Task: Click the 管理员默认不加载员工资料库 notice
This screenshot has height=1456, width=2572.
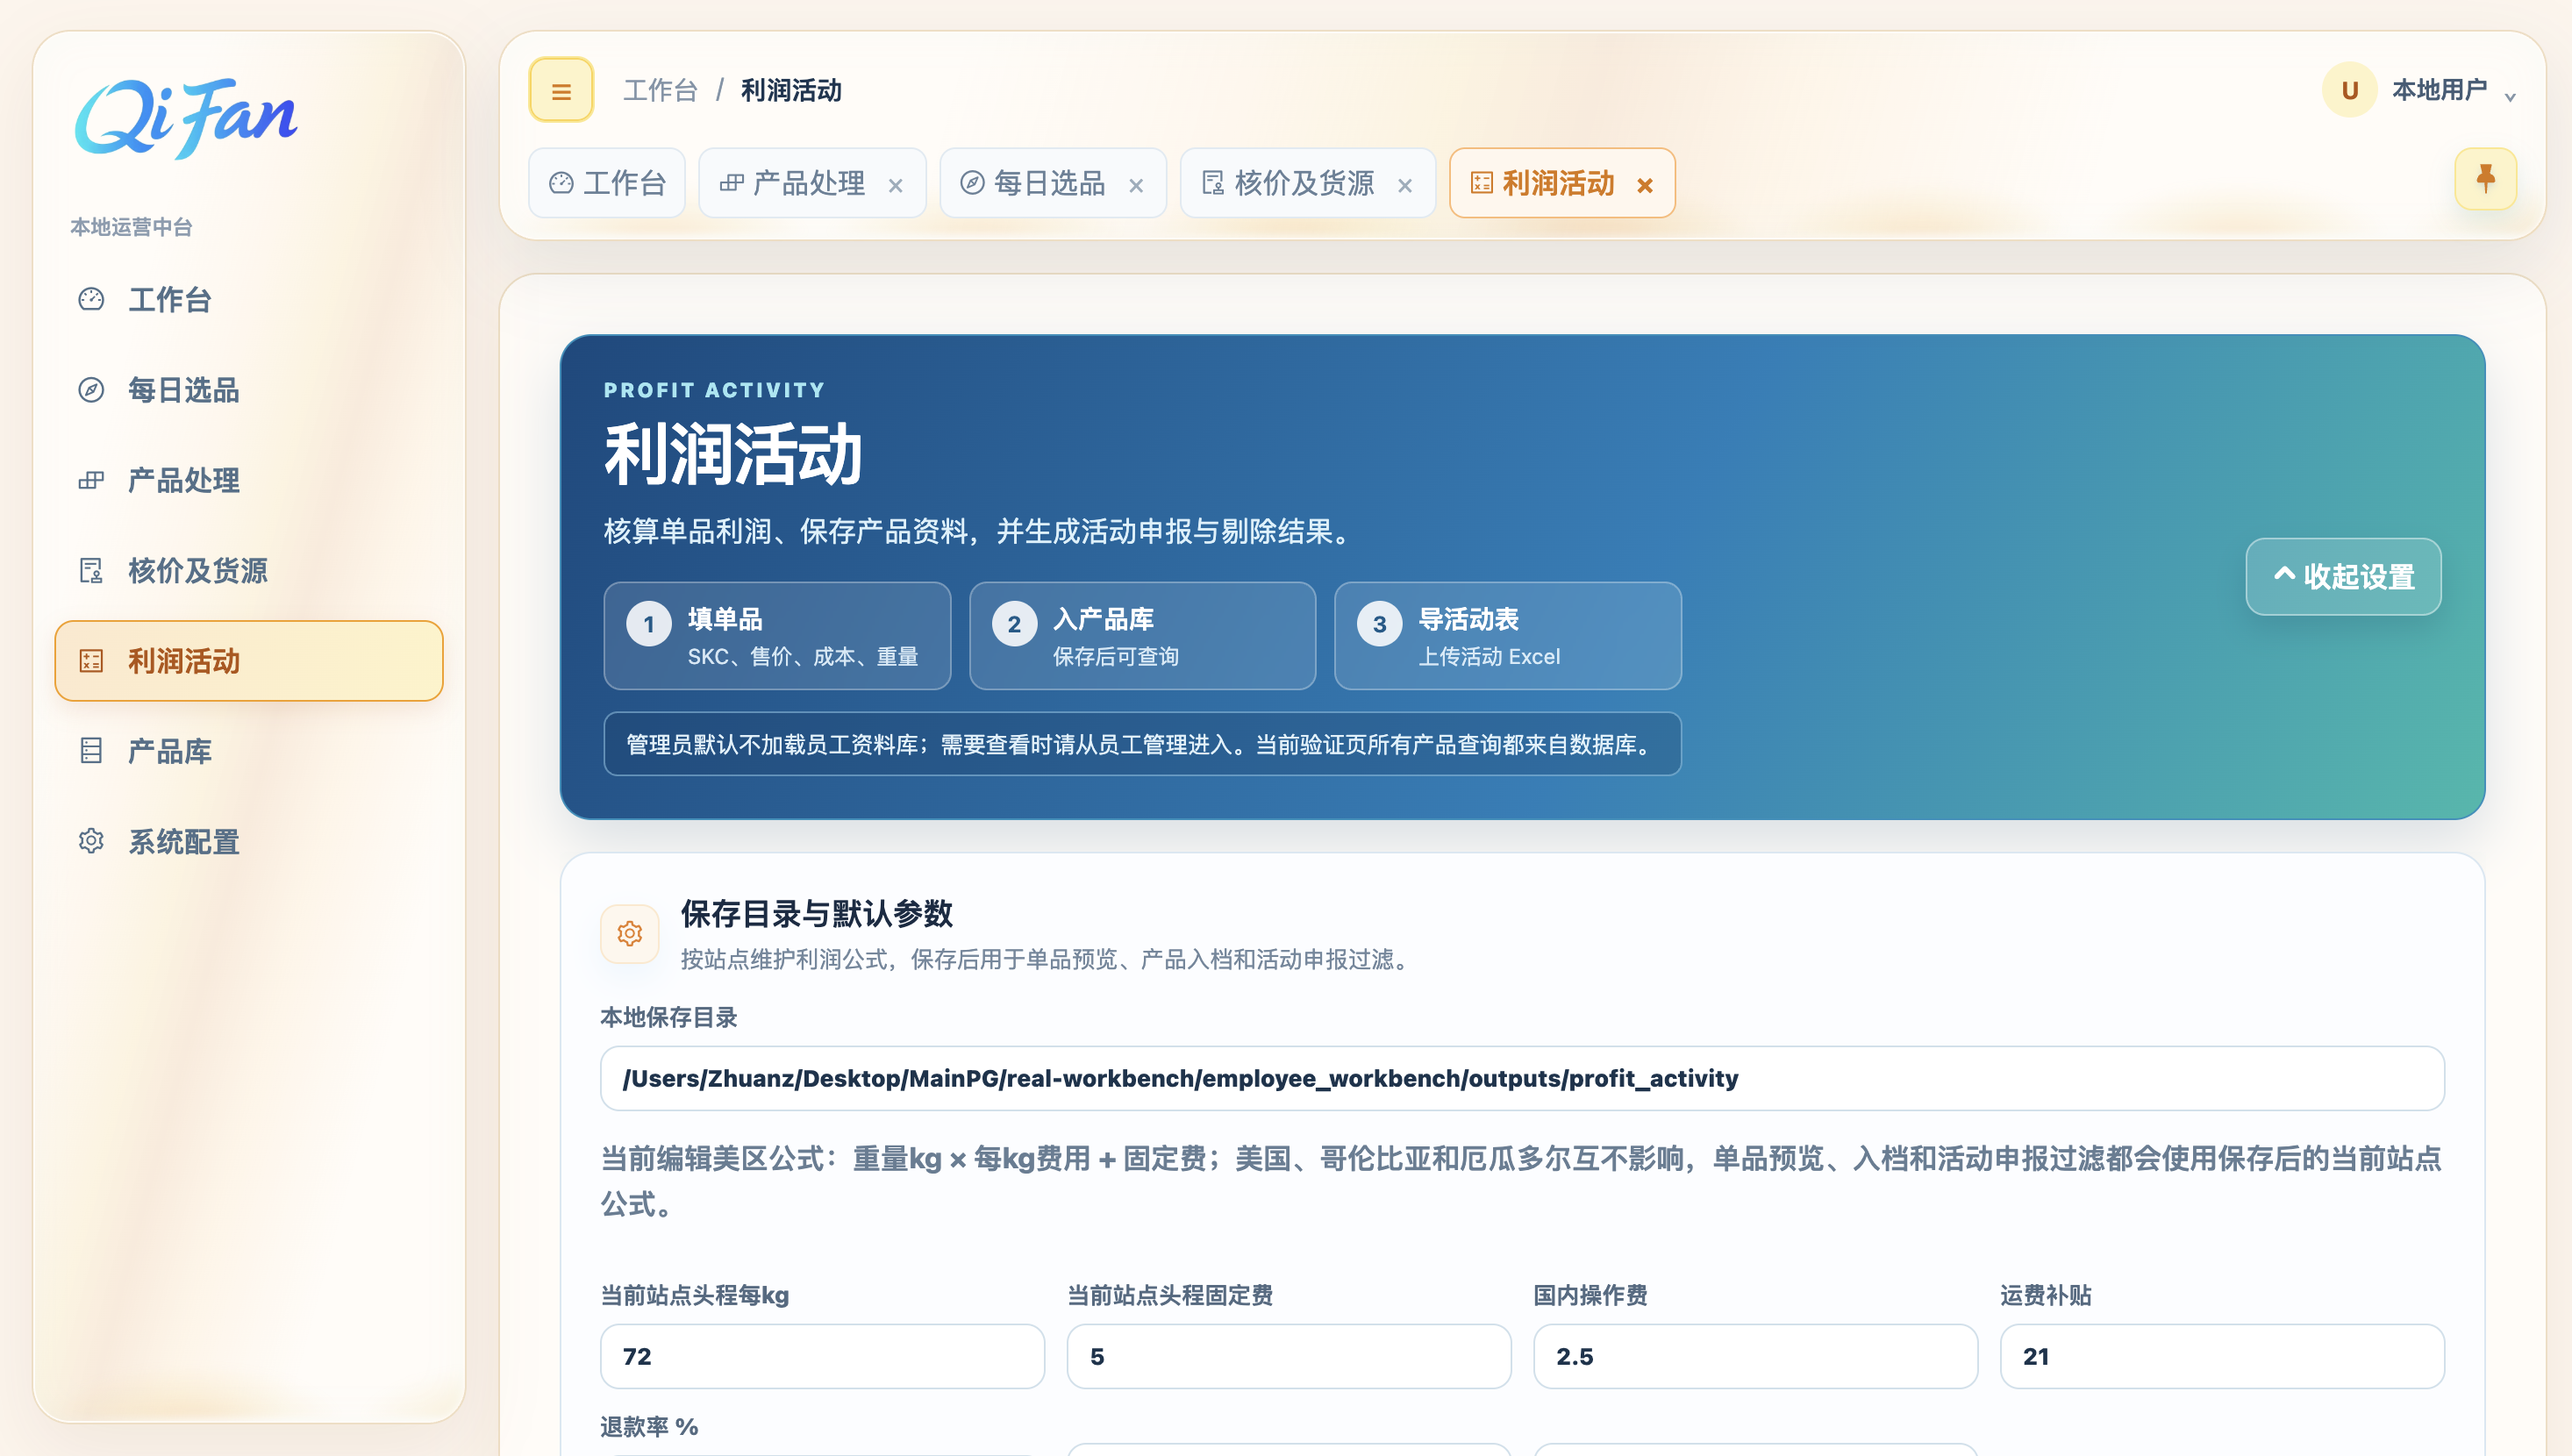Action: [x=1142, y=744]
